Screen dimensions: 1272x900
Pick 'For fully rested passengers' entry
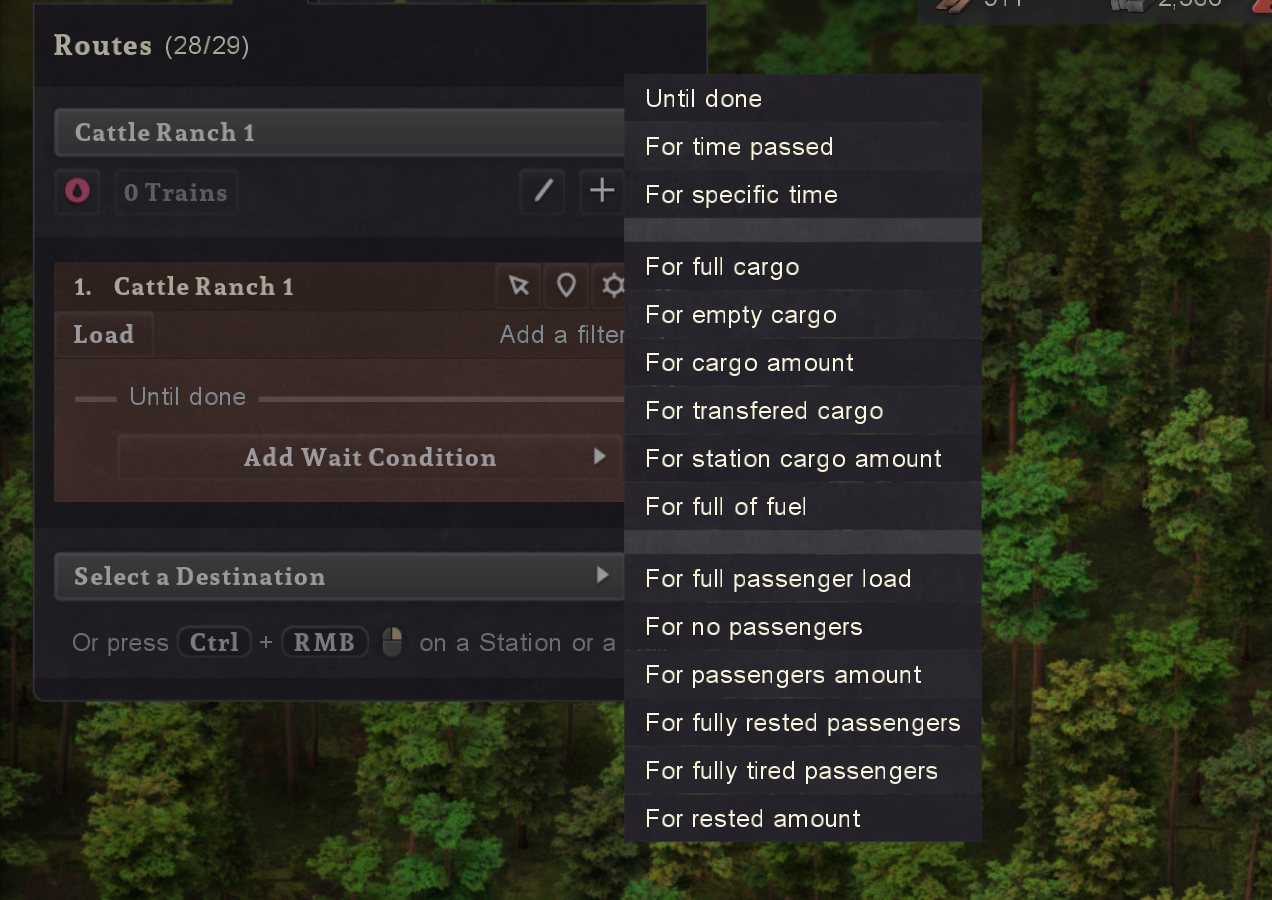tap(802, 723)
